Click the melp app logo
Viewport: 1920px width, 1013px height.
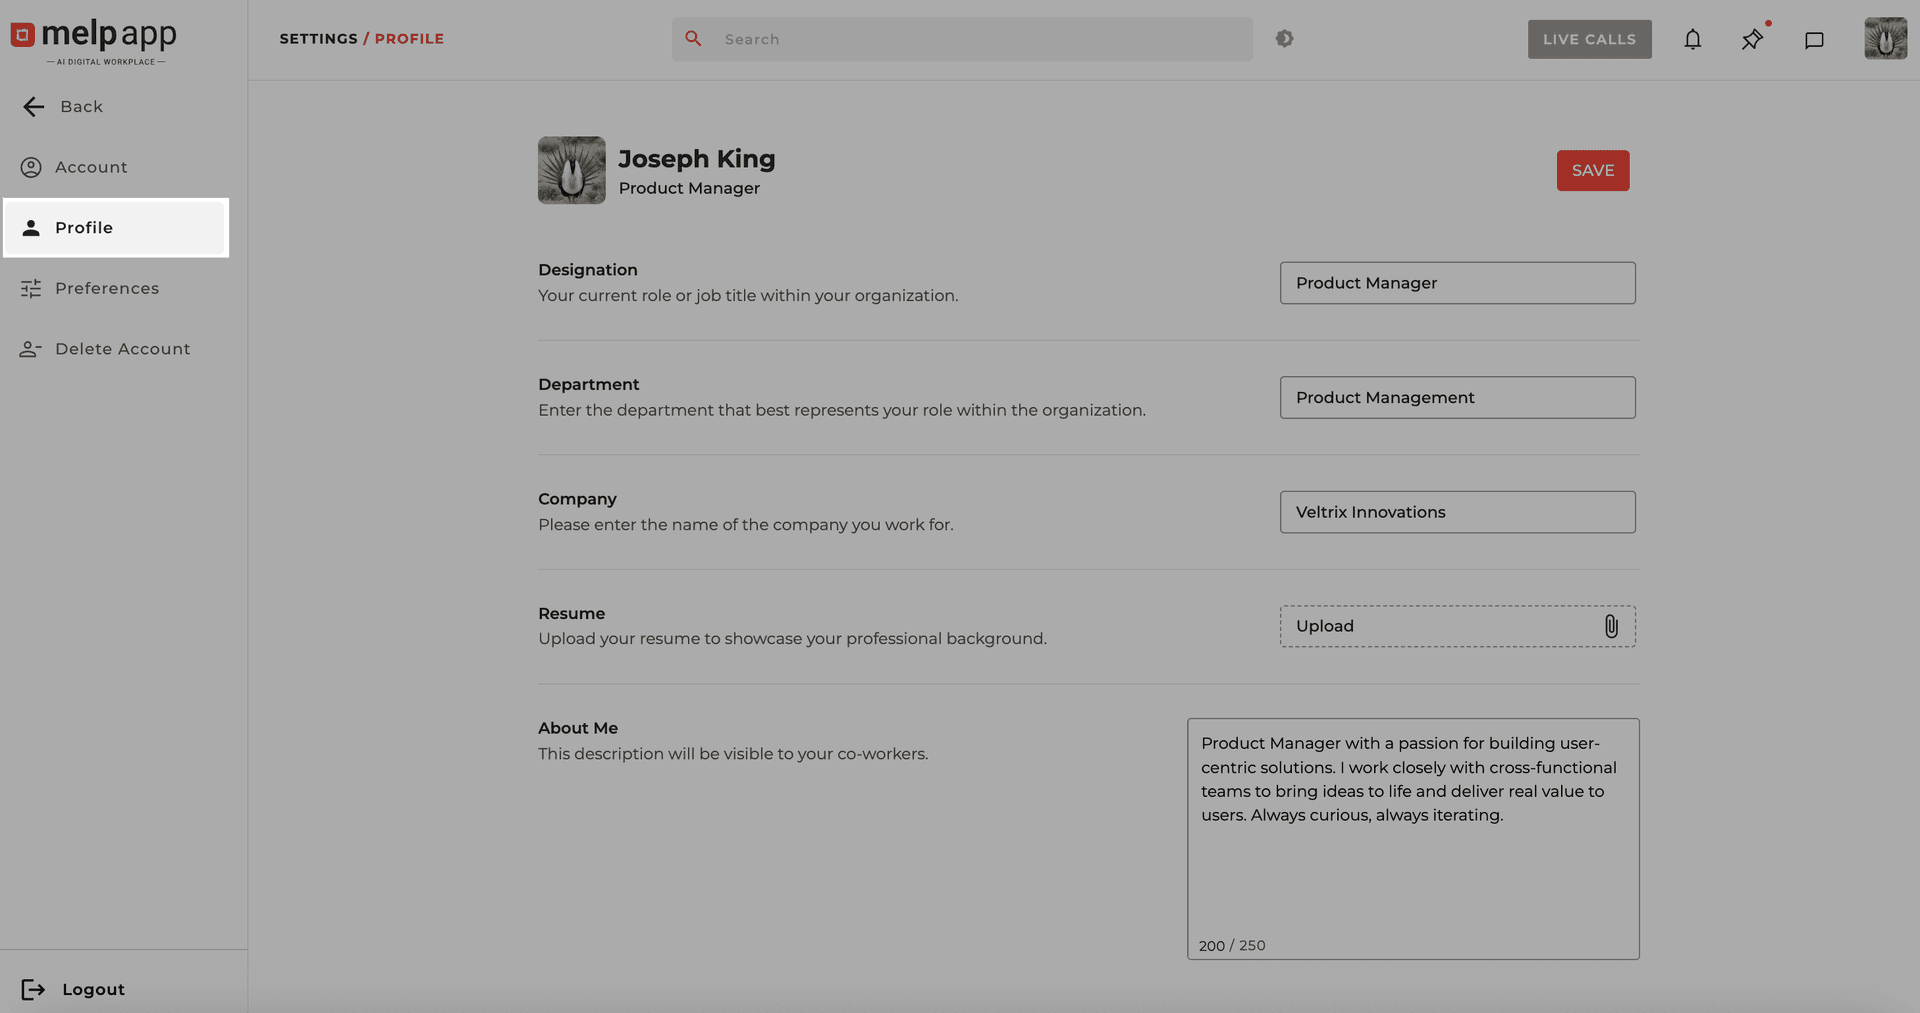pyautogui.click(x=93, y=40)
